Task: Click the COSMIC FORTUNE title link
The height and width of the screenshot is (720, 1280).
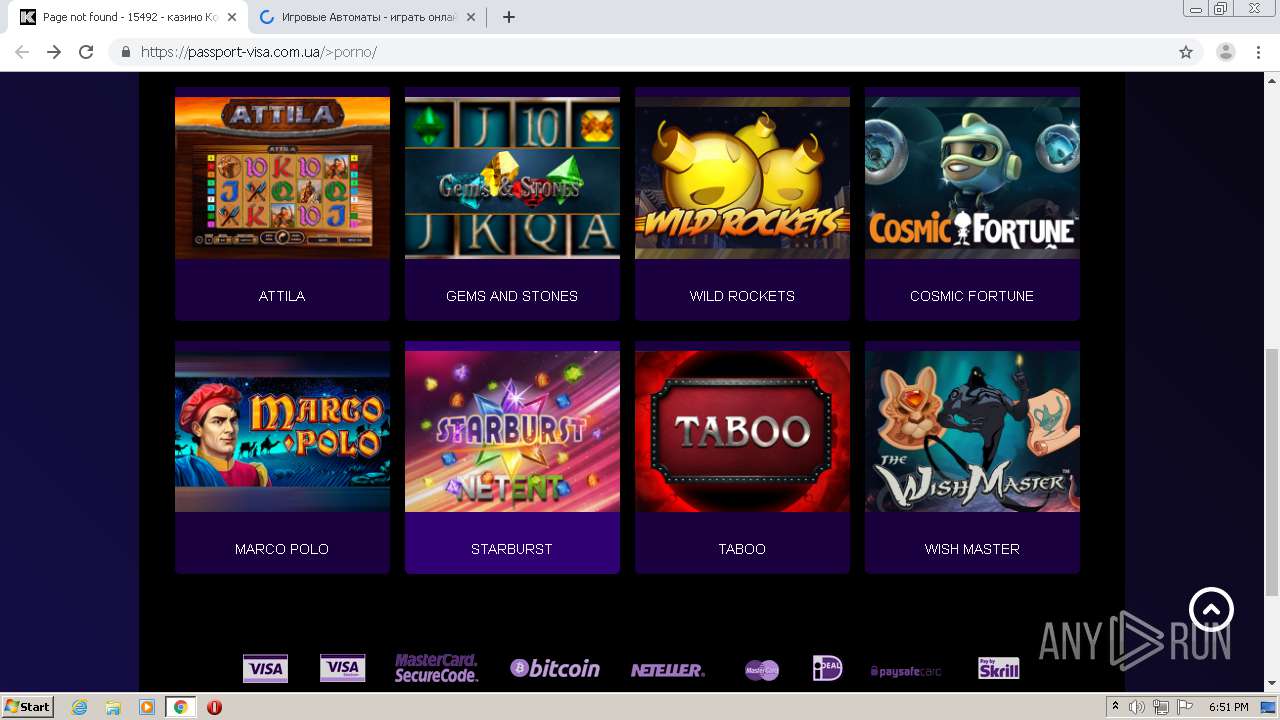Action: click(972, 296)
